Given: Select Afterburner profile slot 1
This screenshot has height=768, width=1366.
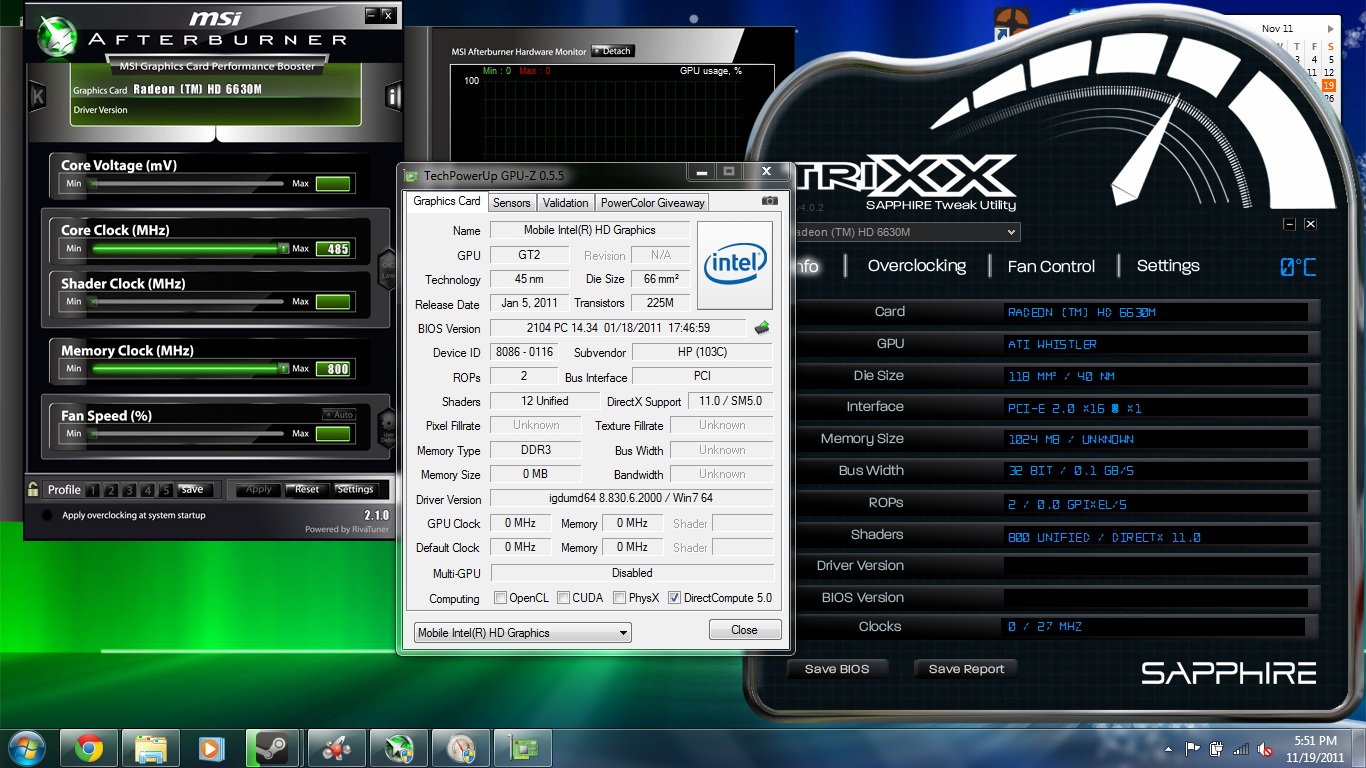Looking at the screenshot, I should 92,490.
